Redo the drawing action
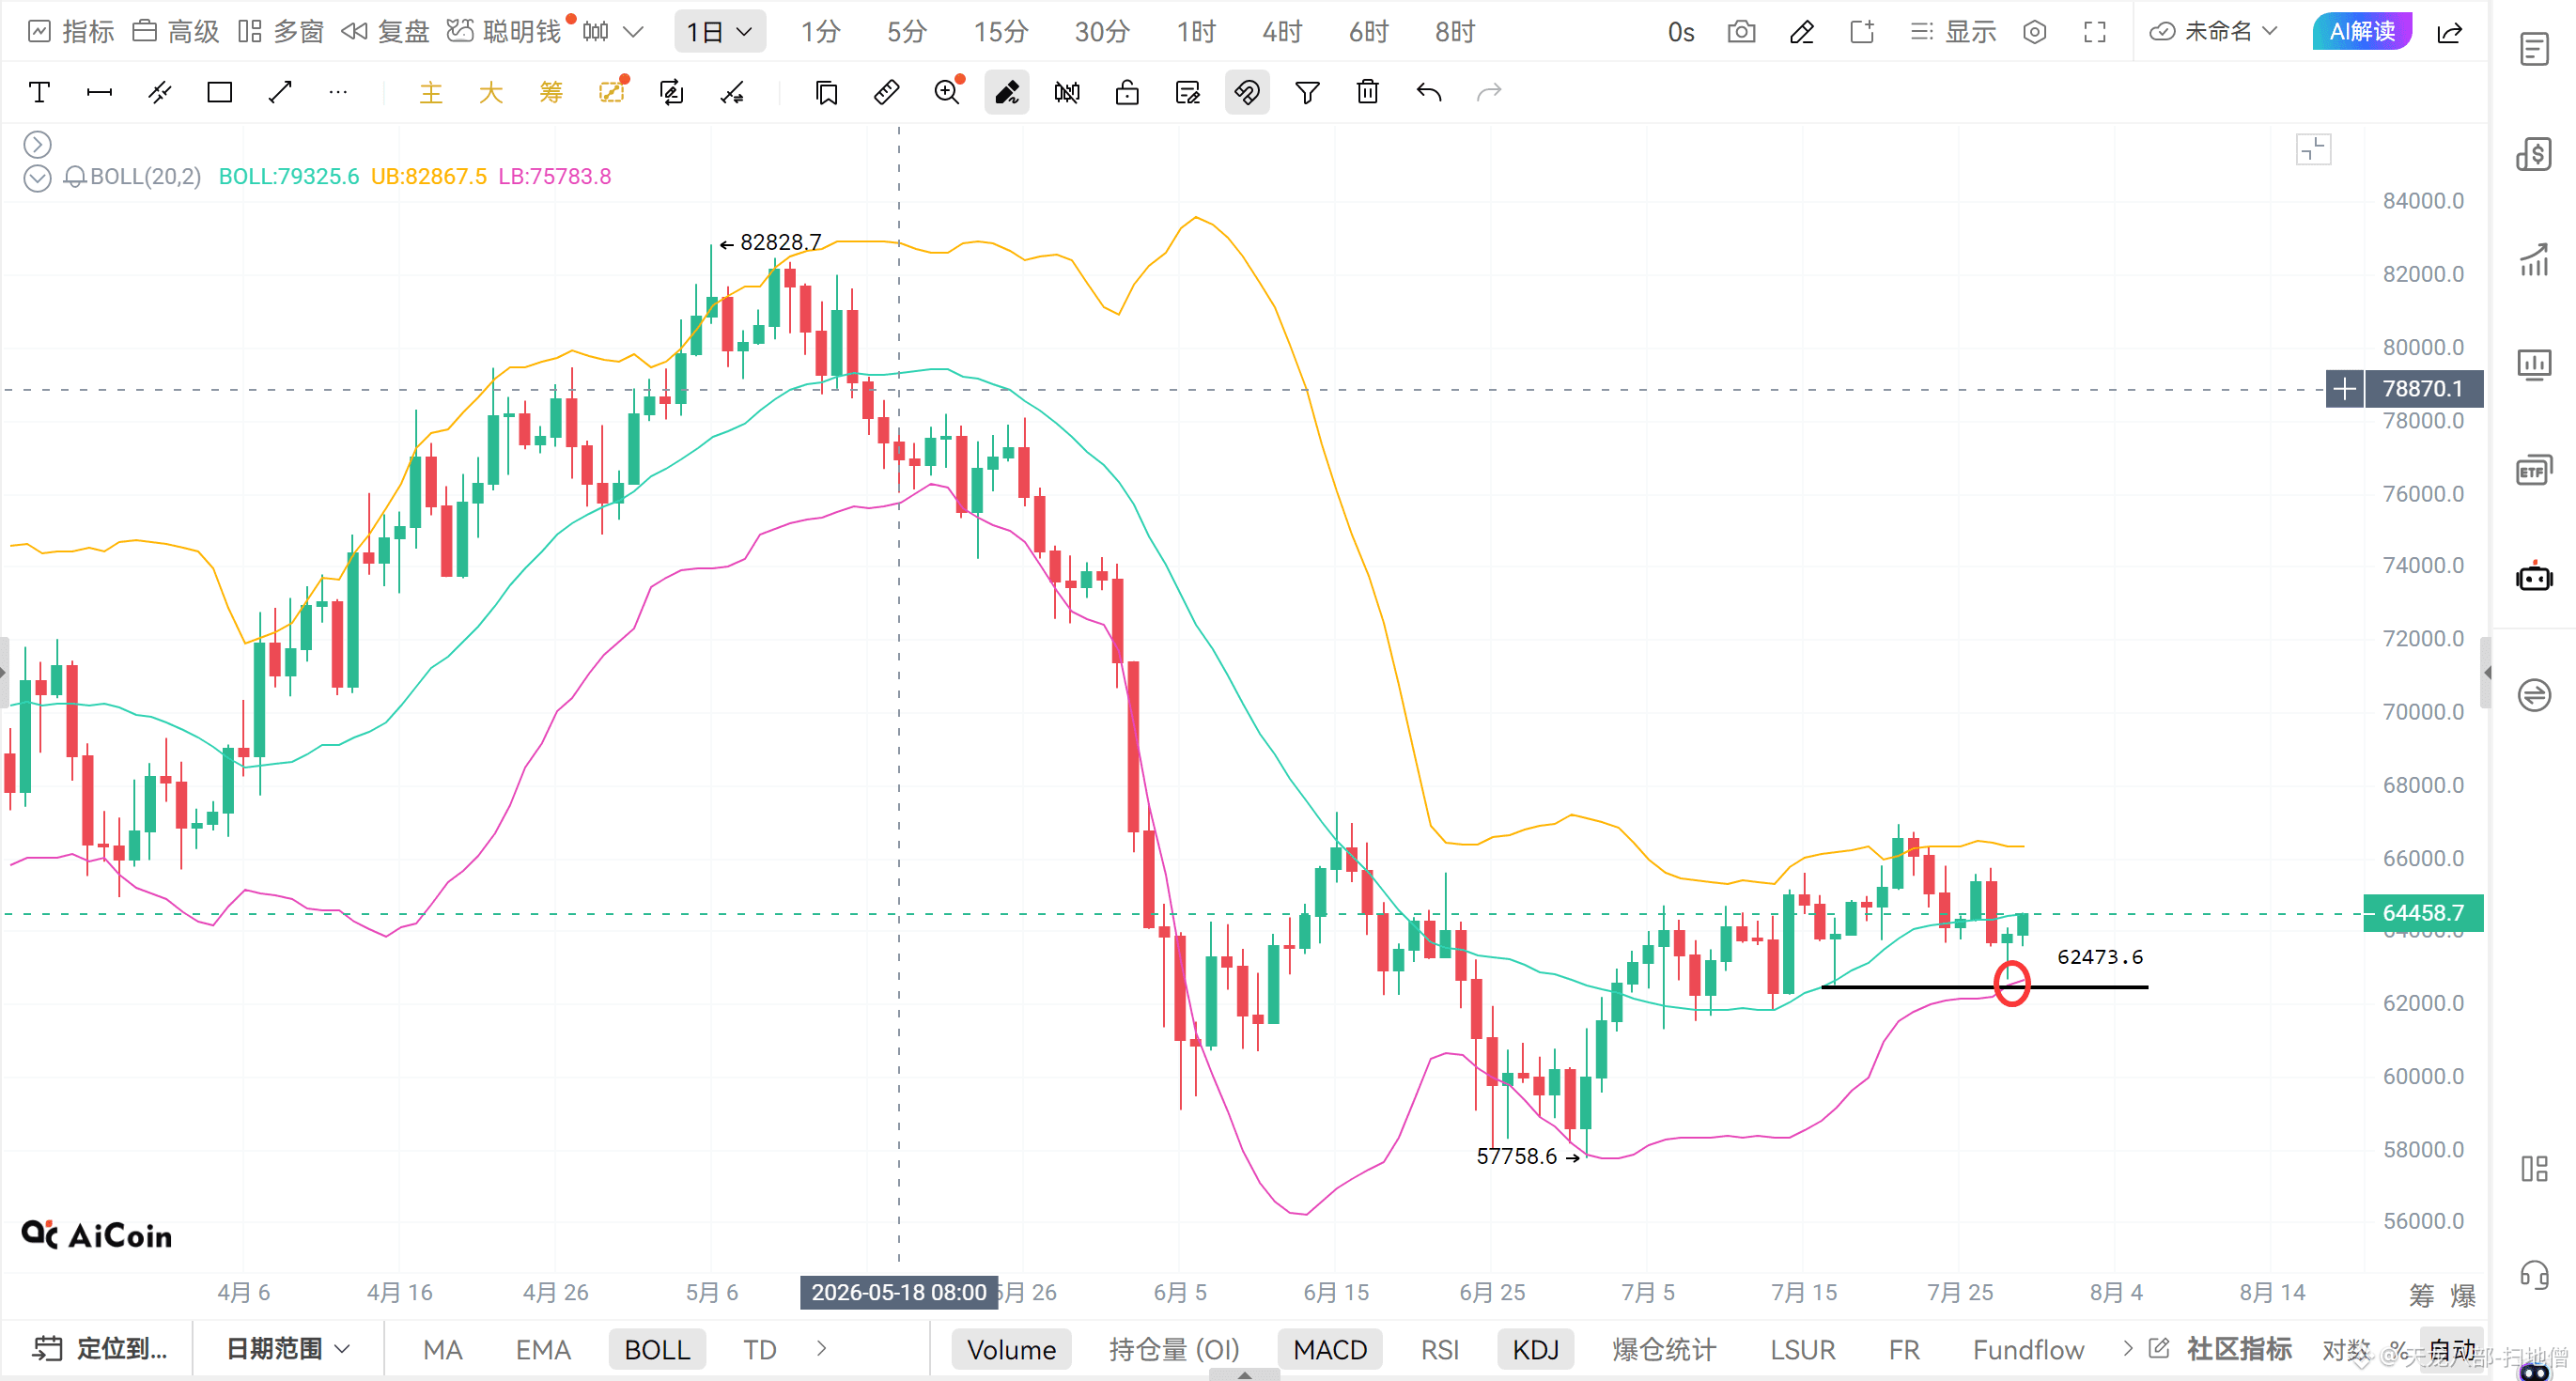Image resolution: width=2576 pixels, height=1381 pixels. pos(1489,93)
